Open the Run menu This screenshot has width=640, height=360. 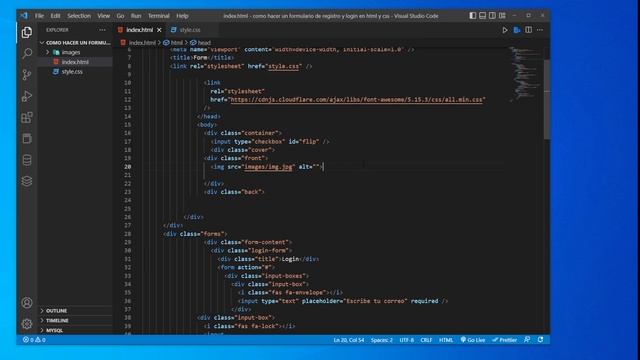pos(136,16)
